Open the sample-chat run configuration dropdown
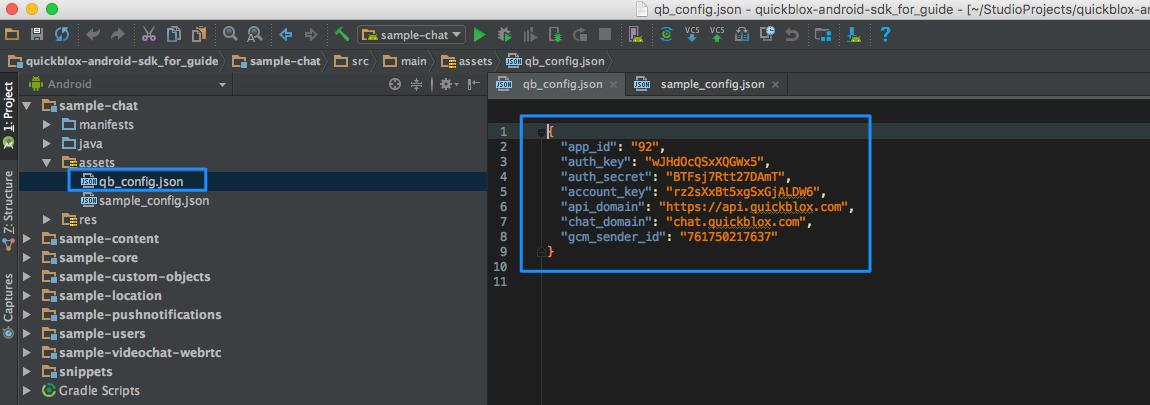Viewport: 1150px width, 405px height. point(411,34)
